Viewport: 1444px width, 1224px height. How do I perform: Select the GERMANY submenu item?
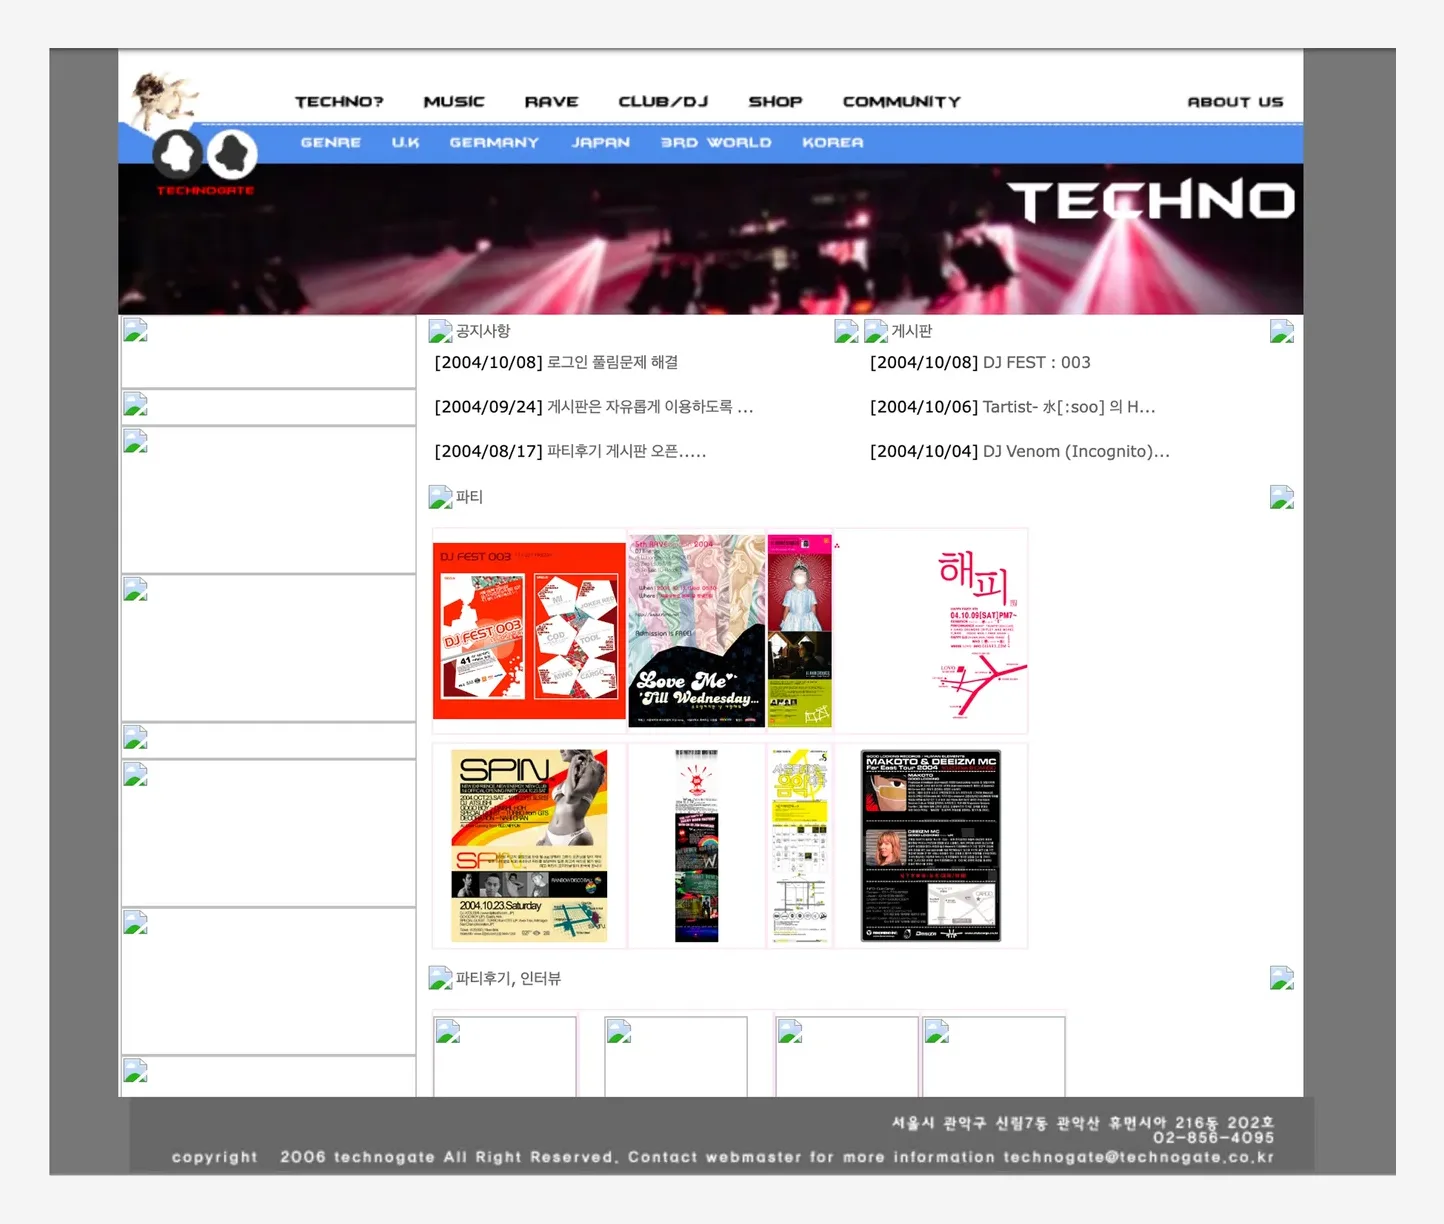494,143
